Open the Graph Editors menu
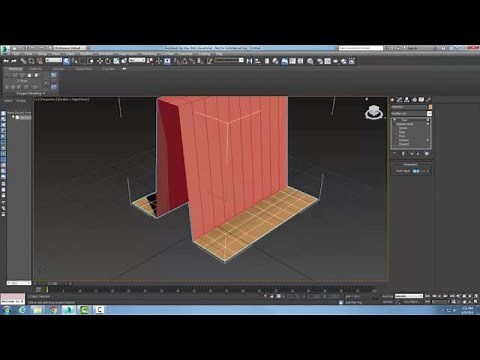This screenshot has width=480, height=360. coord(128,54)
